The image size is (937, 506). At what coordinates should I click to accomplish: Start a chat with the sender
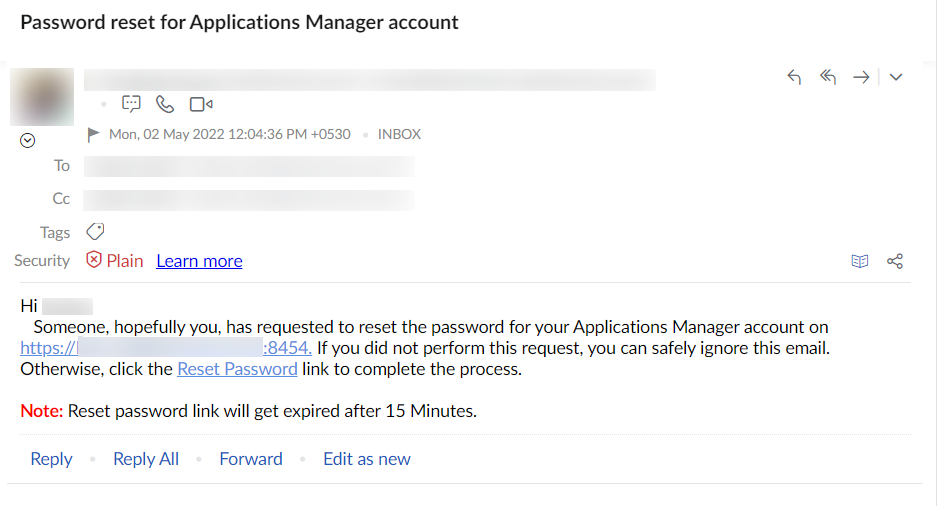(131, 104)
